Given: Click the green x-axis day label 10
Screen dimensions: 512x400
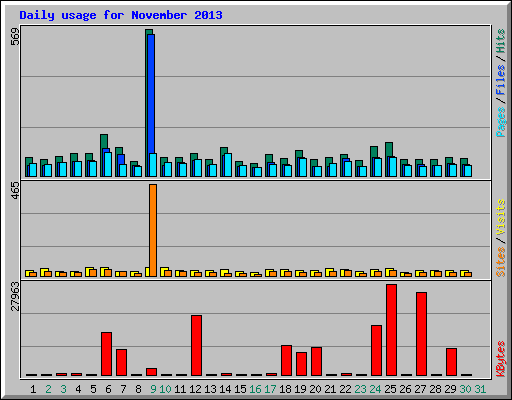Looking at the screenshot, I should point(165,389).
